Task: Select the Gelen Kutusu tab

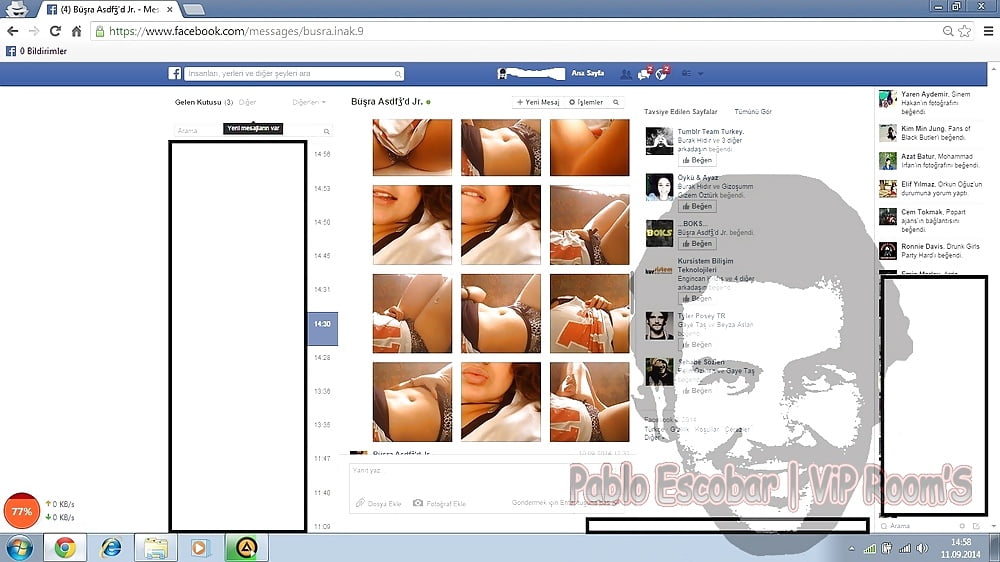Action: (x=203, y=102)
